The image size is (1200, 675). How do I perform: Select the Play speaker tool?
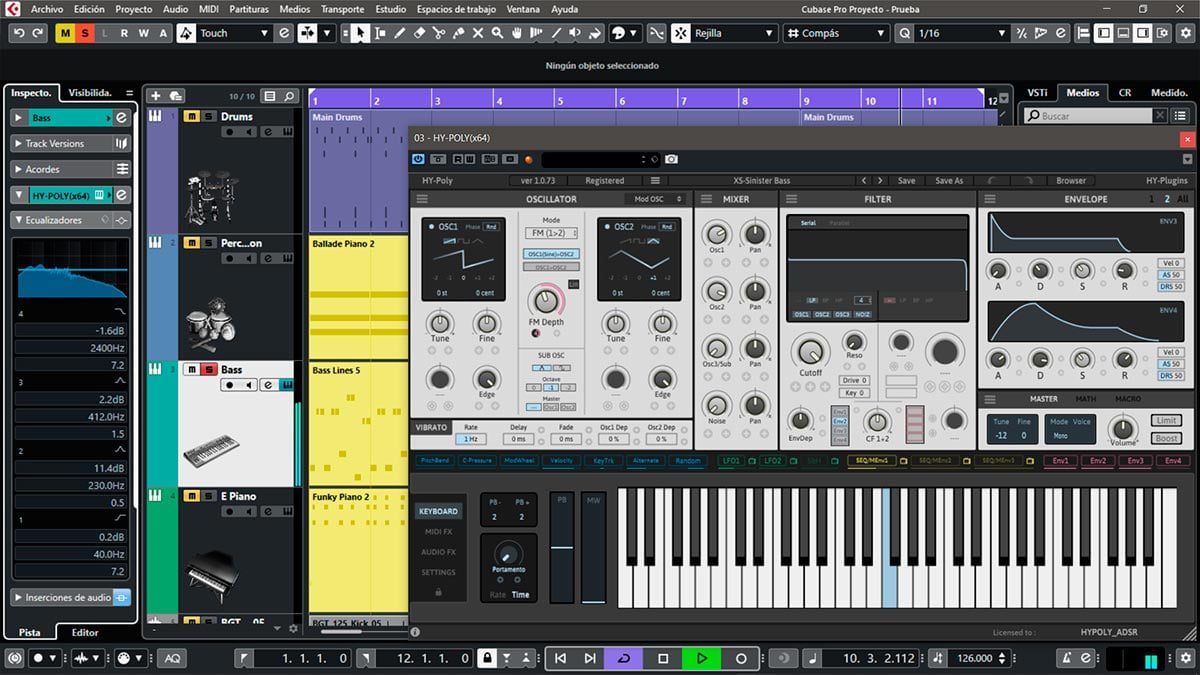[x=575, y=33]
